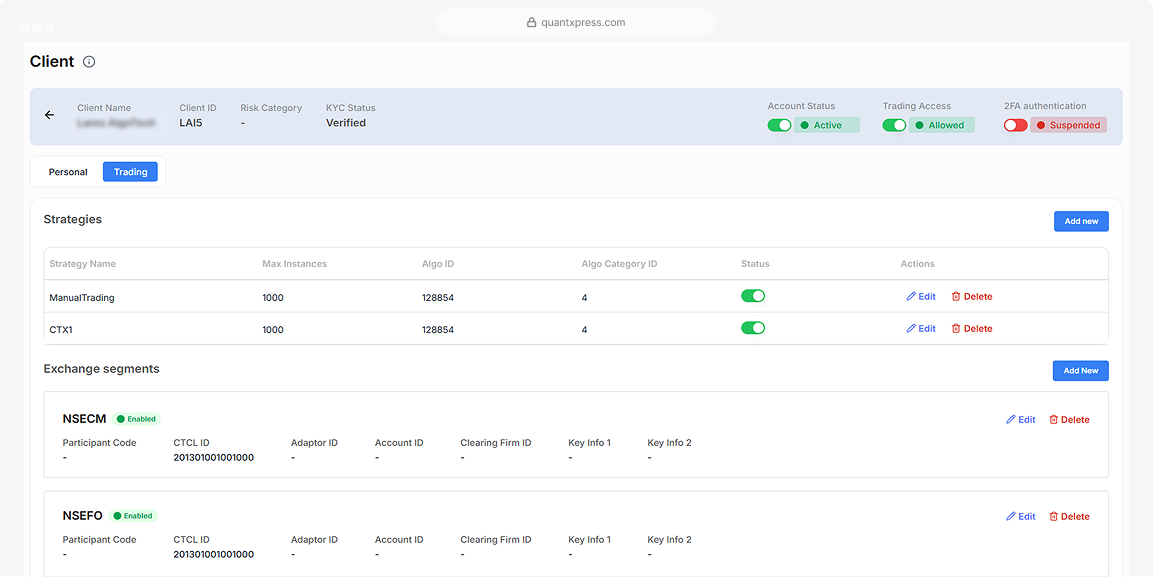The height and width of the screenshot is (577, 1153).
Task: Go back using the left arrow icon
Action: 49,115
